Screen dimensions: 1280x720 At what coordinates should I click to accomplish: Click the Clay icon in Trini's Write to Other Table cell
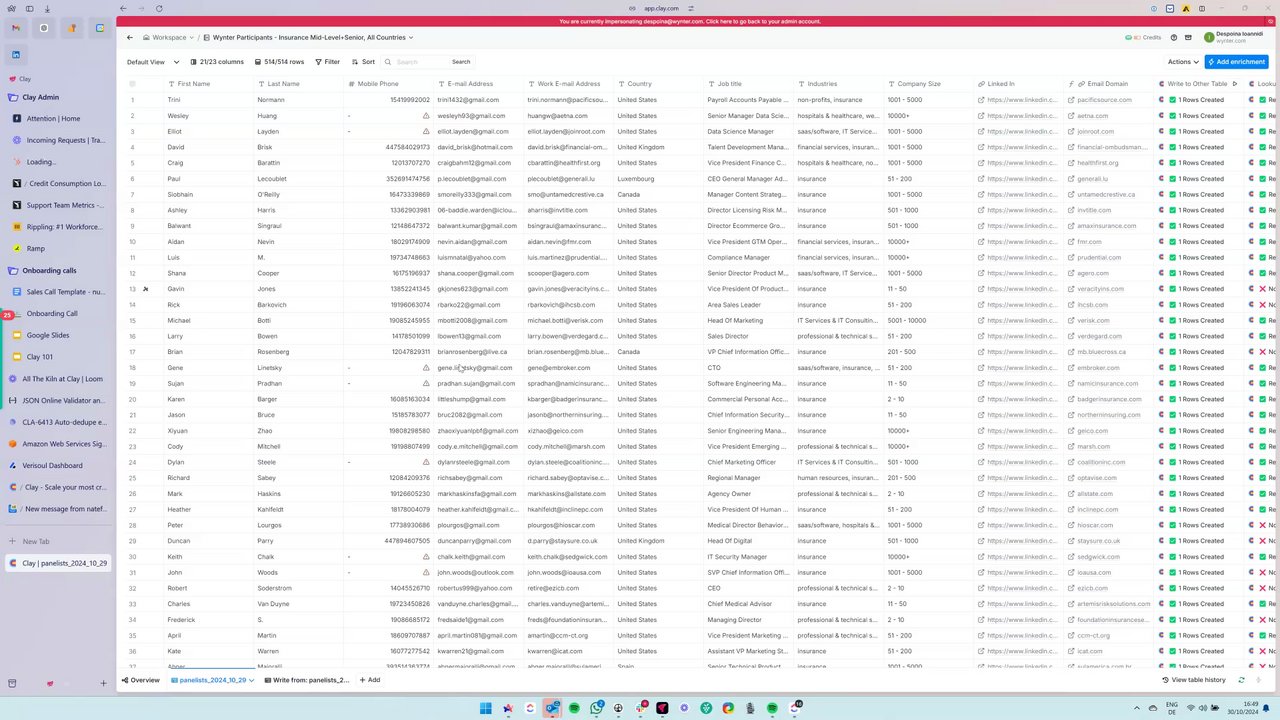[1161, 100]
